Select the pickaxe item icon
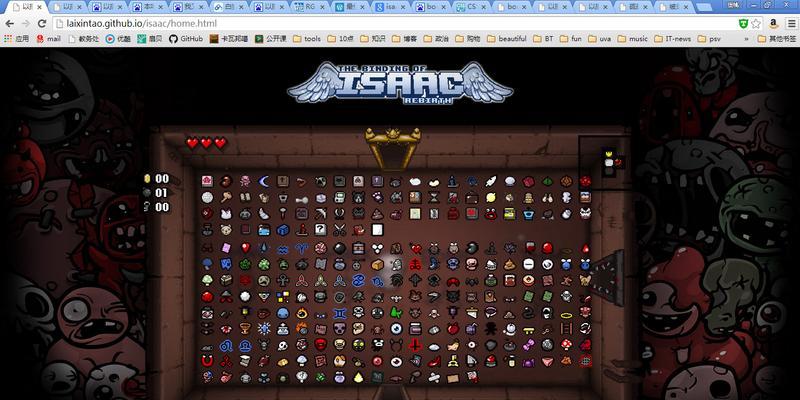Image resolution: width=800 pixels, height=400 pixels. pyautogui.click(x=320, y=214)
